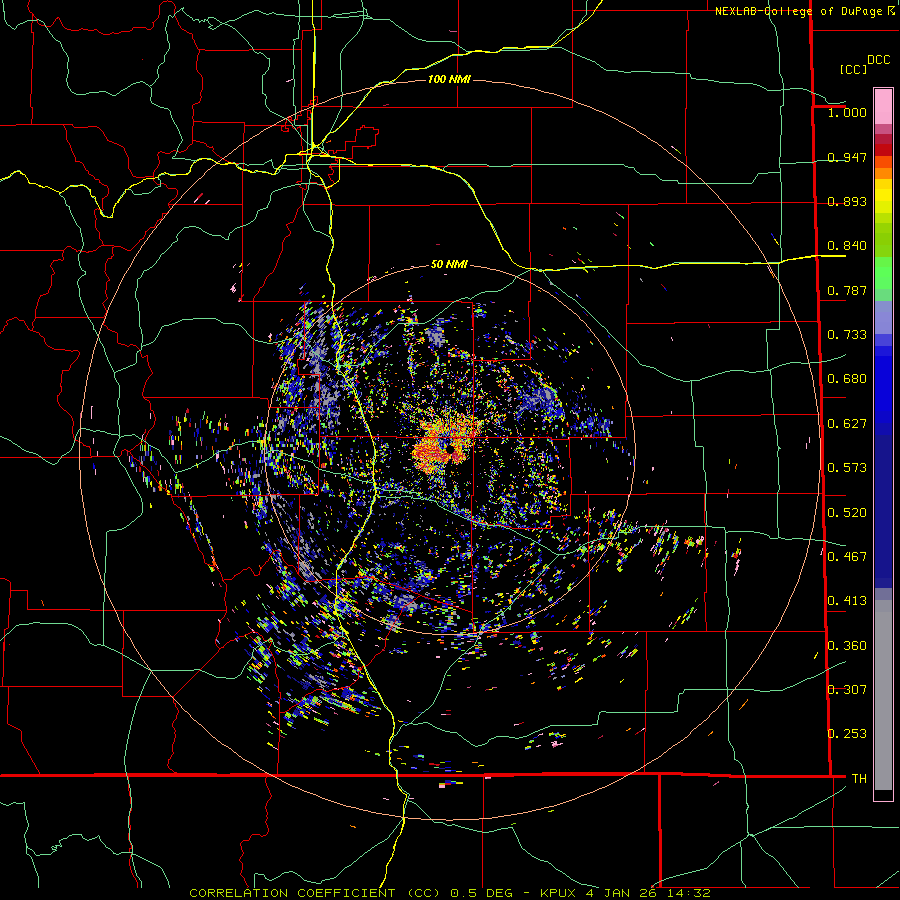Pick the bright green color bar segment
900x900 pixels.
[883, 273]
